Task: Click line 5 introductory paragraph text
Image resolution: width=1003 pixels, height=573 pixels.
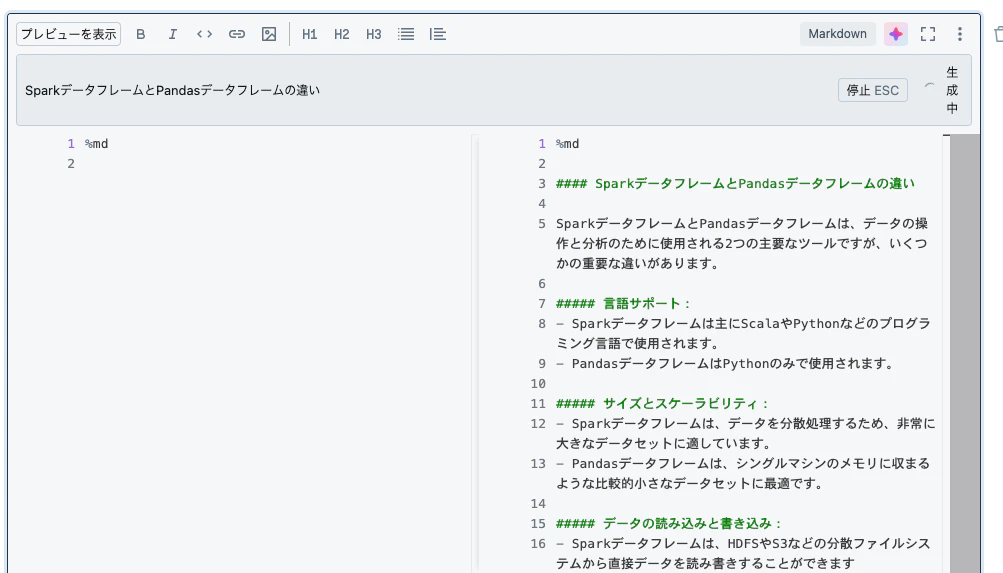Action: coord(742,244)
